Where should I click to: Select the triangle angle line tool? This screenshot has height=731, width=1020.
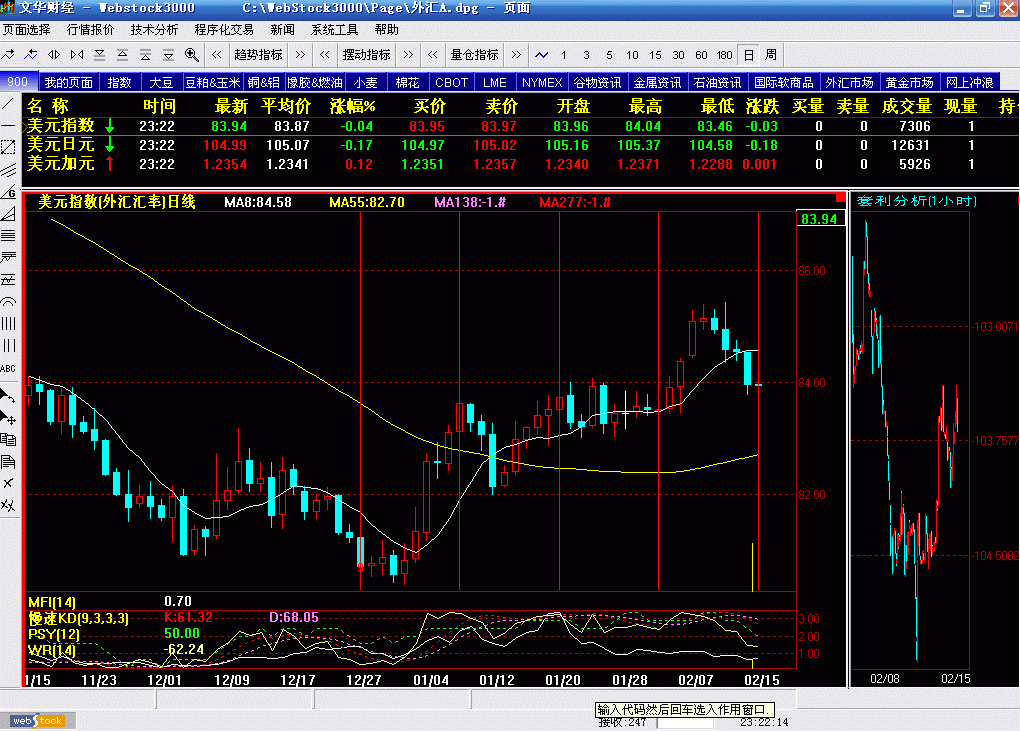pos(8,214)
